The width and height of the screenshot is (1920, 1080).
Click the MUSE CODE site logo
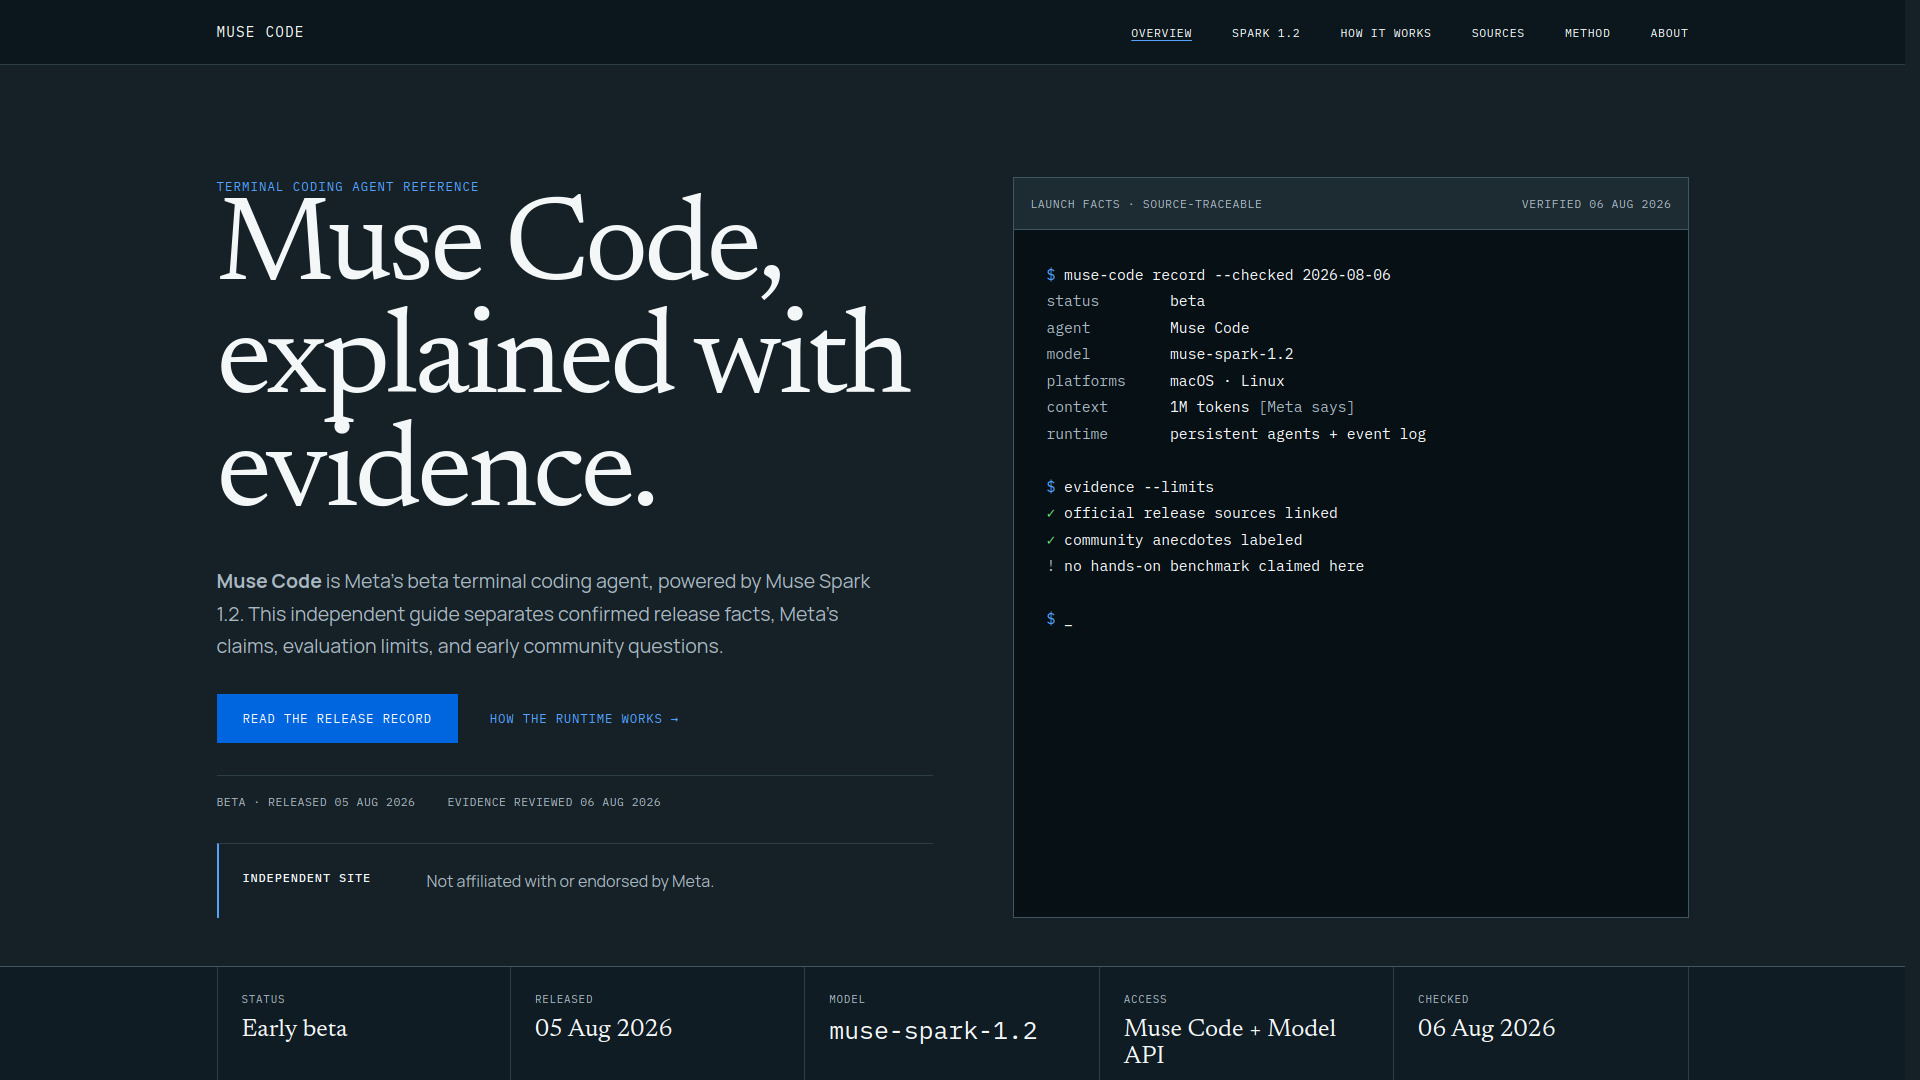(x=260, y=32)
